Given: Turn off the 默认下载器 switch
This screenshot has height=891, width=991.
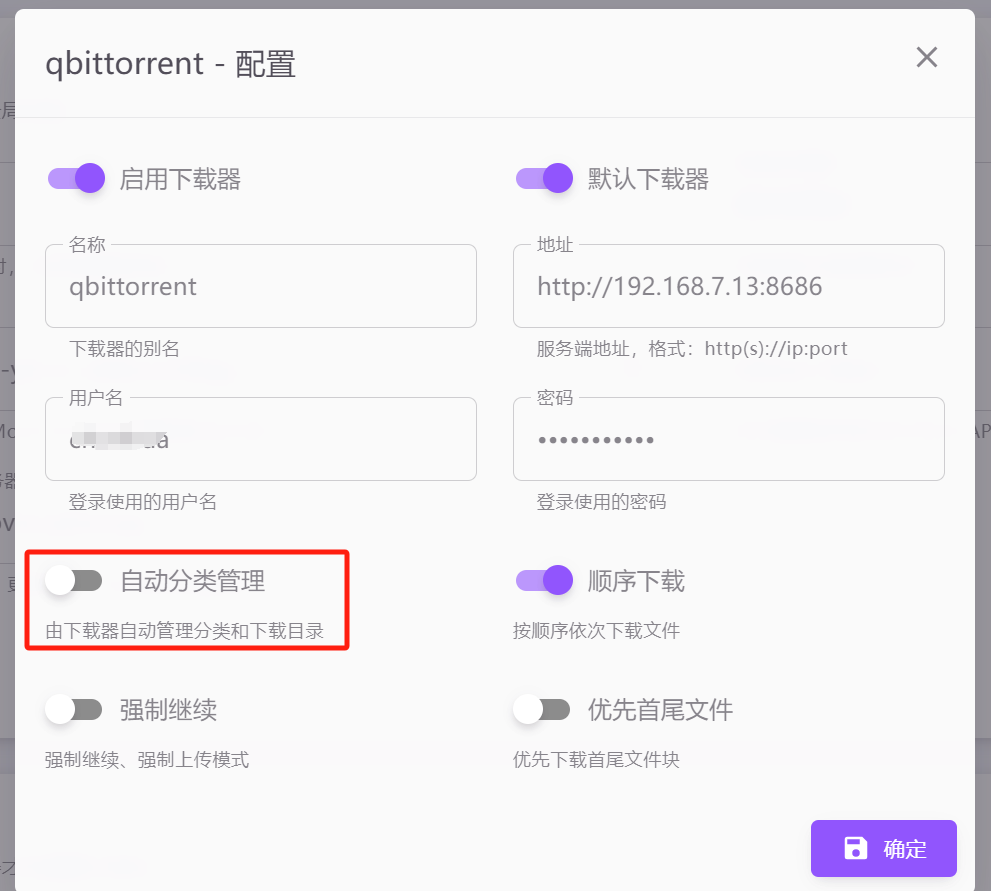Looking at the screenshot, I should click(x=544, y=179).
